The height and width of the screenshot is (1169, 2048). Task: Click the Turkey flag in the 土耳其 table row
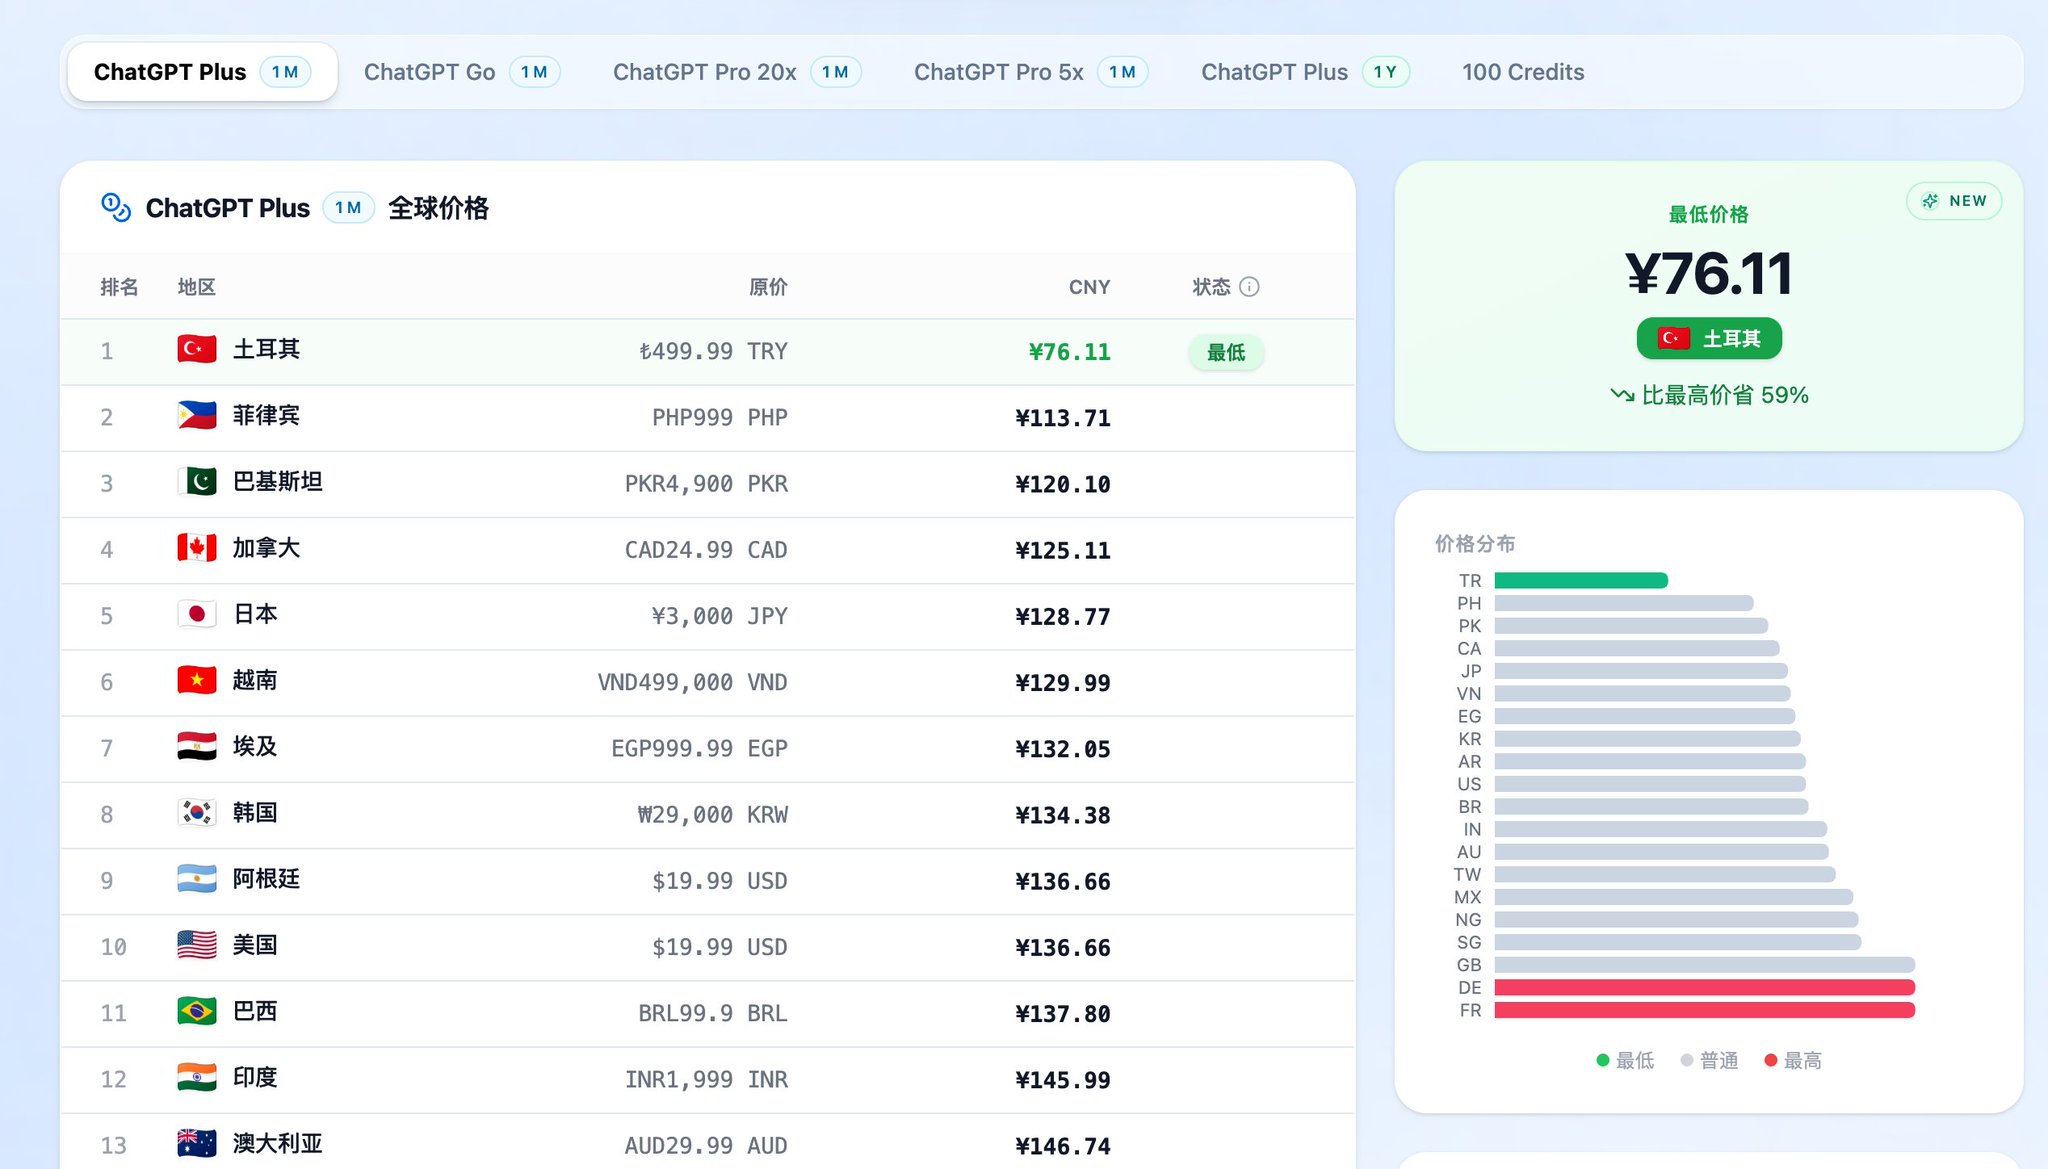[197, 349]
